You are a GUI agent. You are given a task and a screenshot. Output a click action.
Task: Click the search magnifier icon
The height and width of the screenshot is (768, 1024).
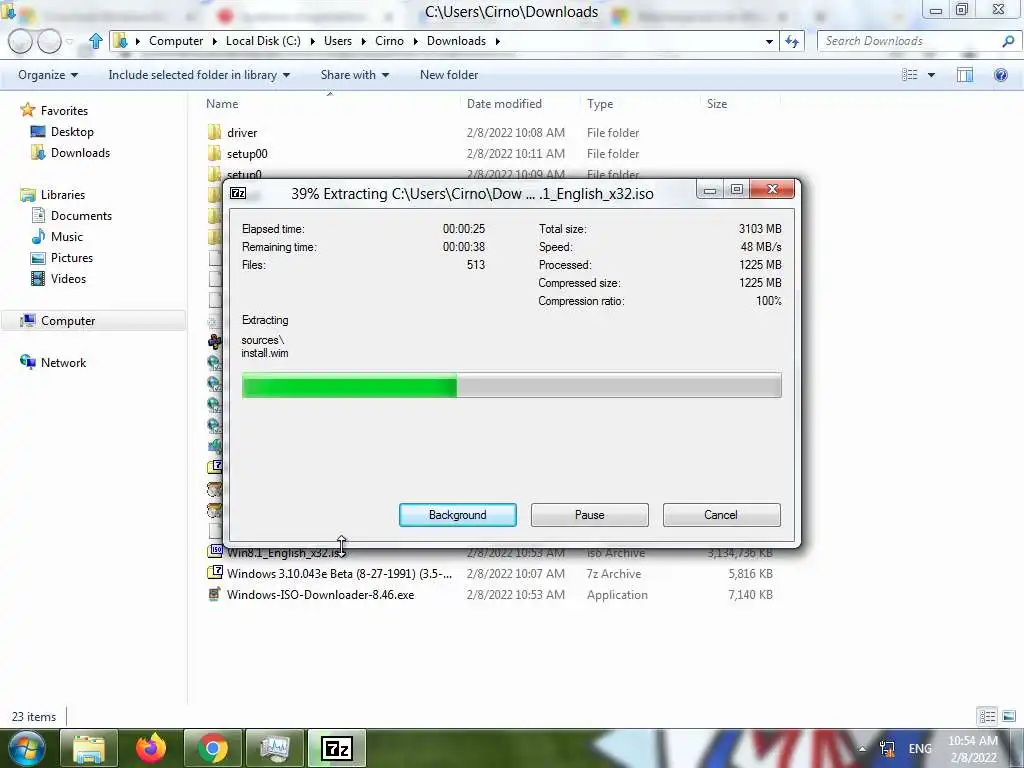tap(1008, 41)
